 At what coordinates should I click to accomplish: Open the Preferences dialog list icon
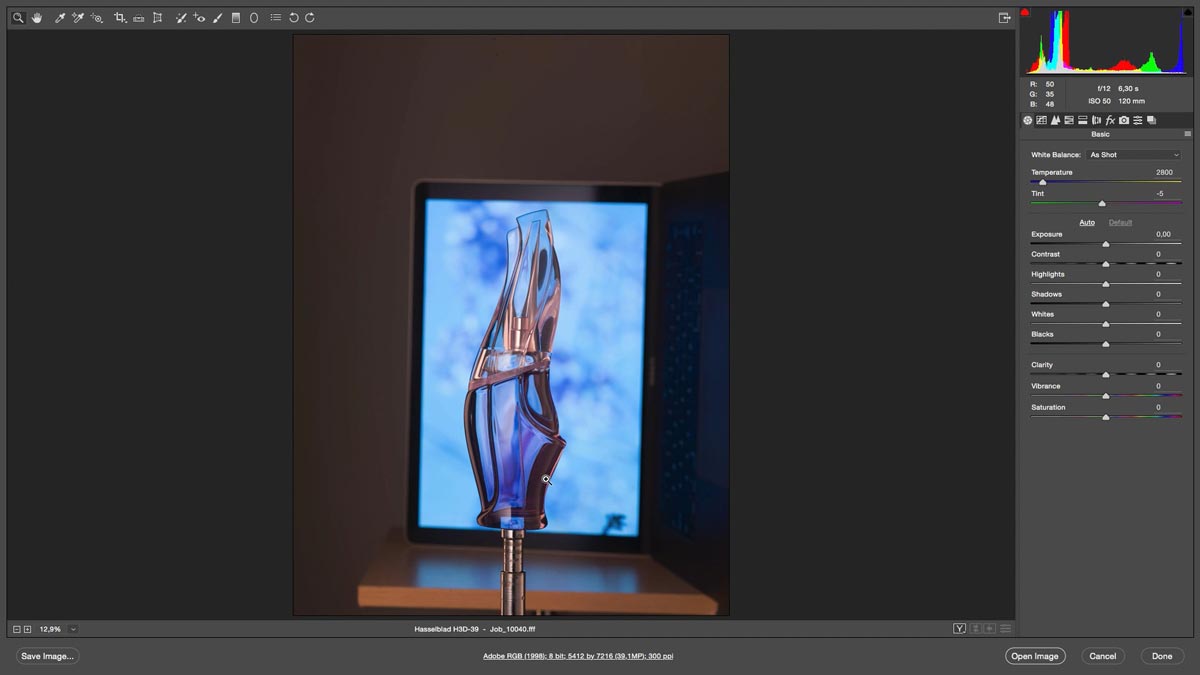[x=275, y=18]
